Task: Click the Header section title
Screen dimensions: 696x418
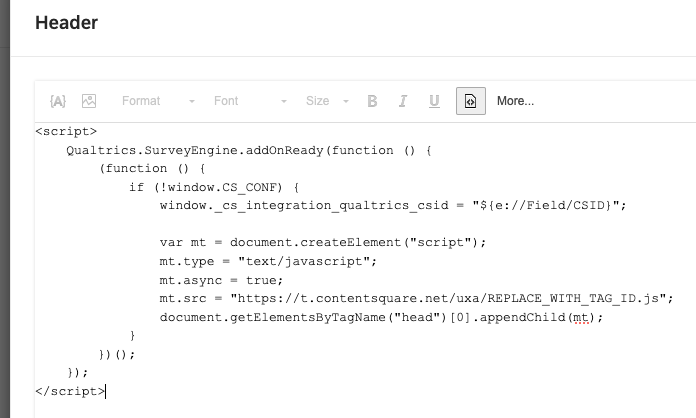Action: (67, 23)
